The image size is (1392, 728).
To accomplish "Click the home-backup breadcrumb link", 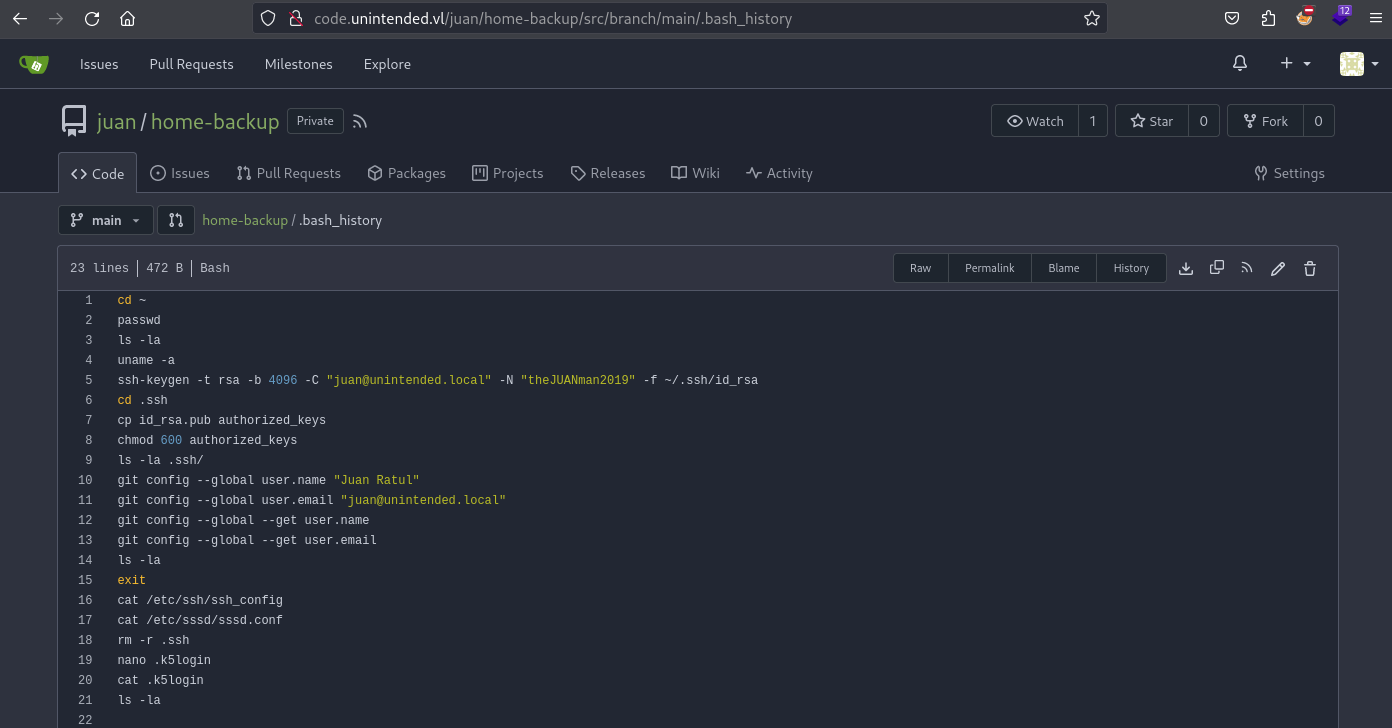I will coord(245,220).
